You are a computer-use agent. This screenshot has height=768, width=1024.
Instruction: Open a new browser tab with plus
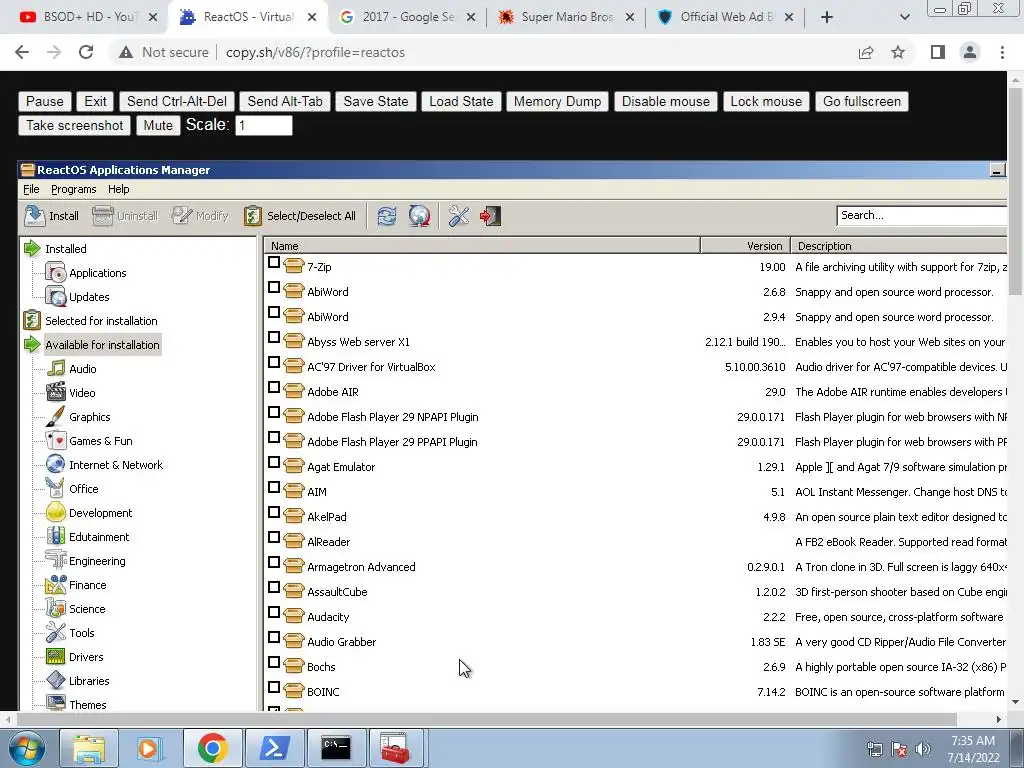coord(826,17)
